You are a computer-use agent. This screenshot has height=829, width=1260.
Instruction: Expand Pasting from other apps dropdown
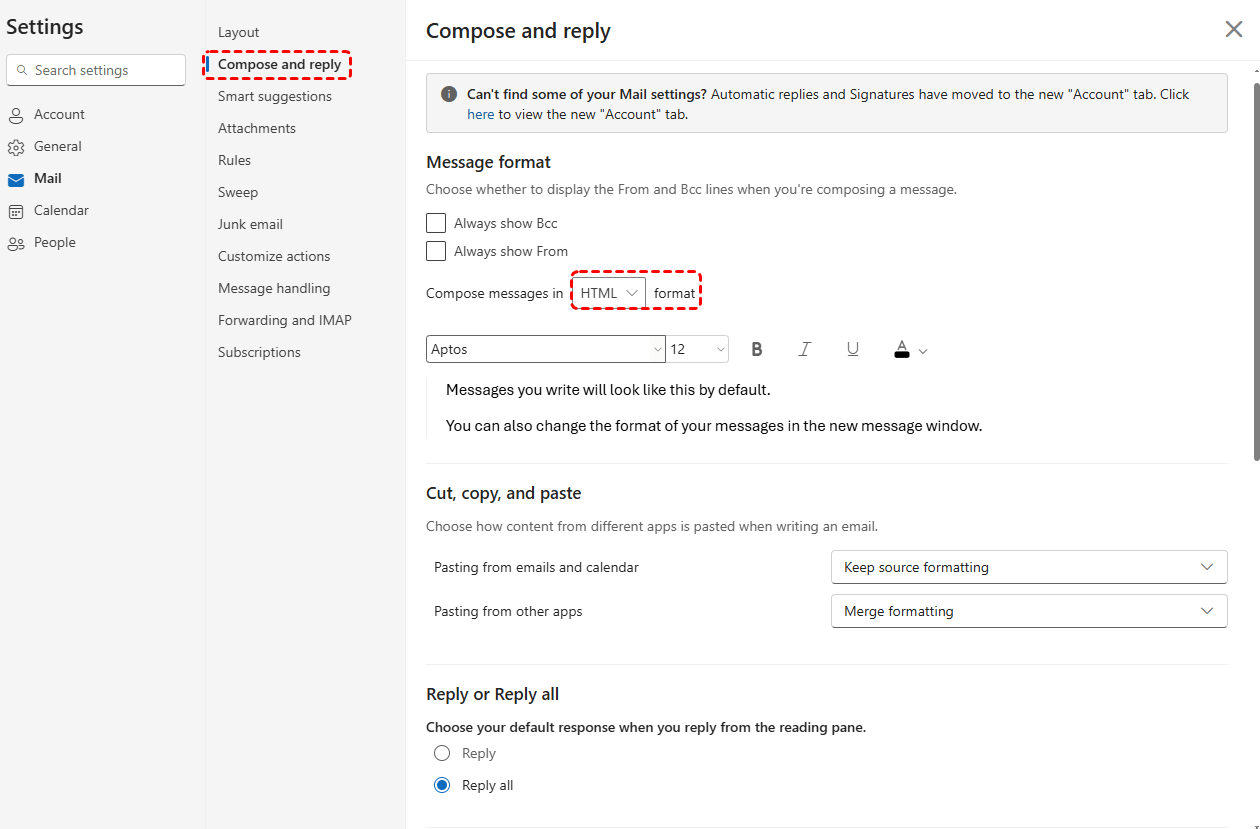[1028, 611]
